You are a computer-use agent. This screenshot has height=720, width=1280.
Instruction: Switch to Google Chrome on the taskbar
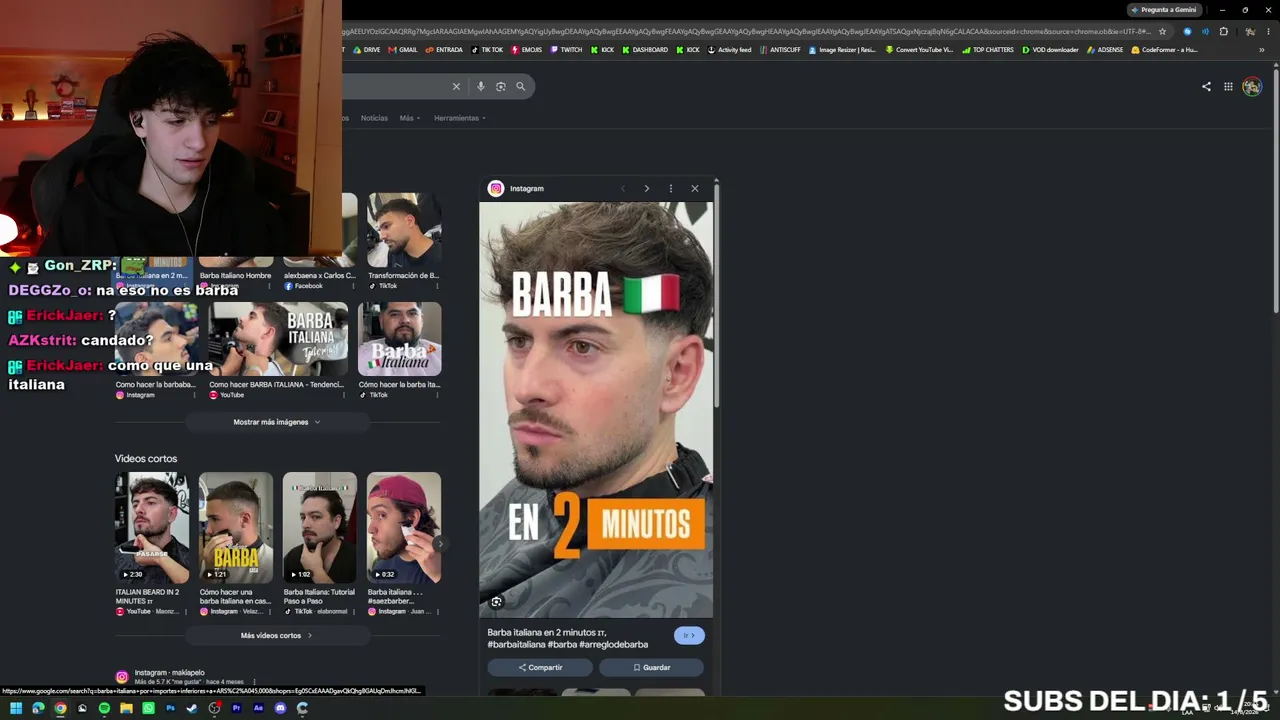click(60, 708)
